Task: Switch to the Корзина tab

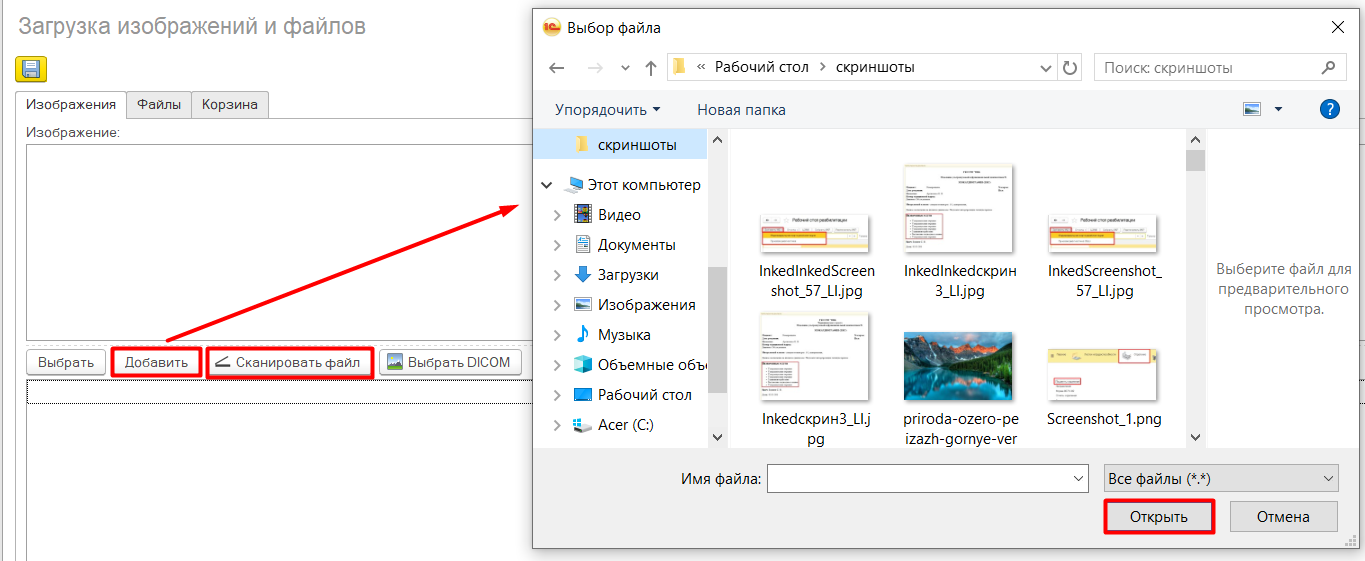Action: coord(229,104)
